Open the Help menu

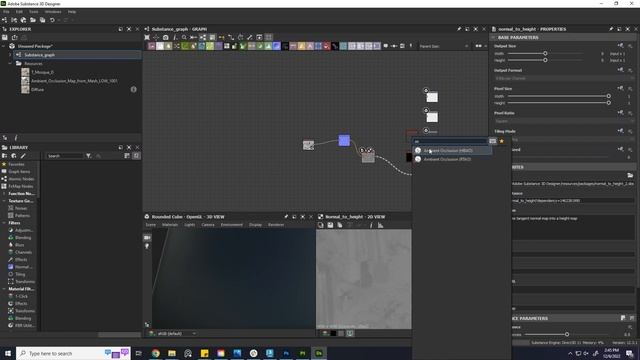coord(72,12)
